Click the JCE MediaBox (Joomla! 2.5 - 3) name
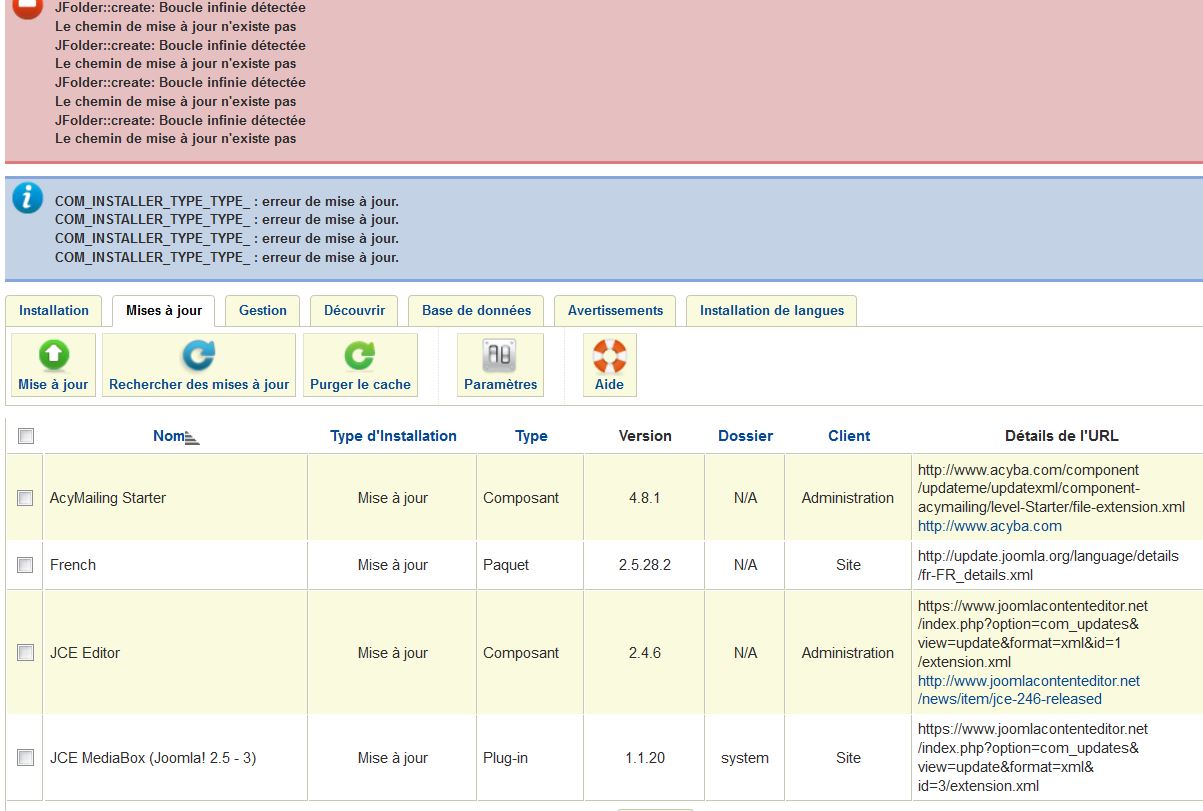 153,758
